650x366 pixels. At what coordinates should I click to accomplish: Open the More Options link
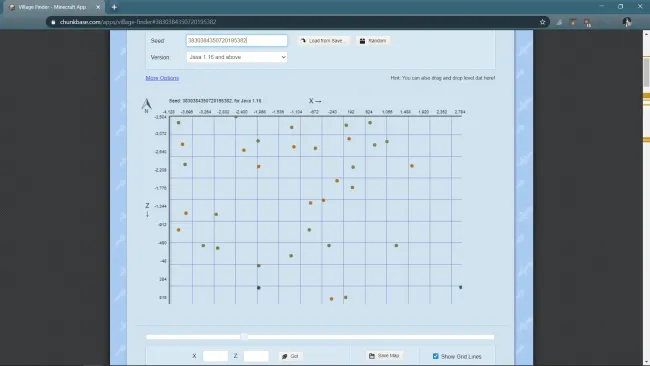[x=162, y=78]
